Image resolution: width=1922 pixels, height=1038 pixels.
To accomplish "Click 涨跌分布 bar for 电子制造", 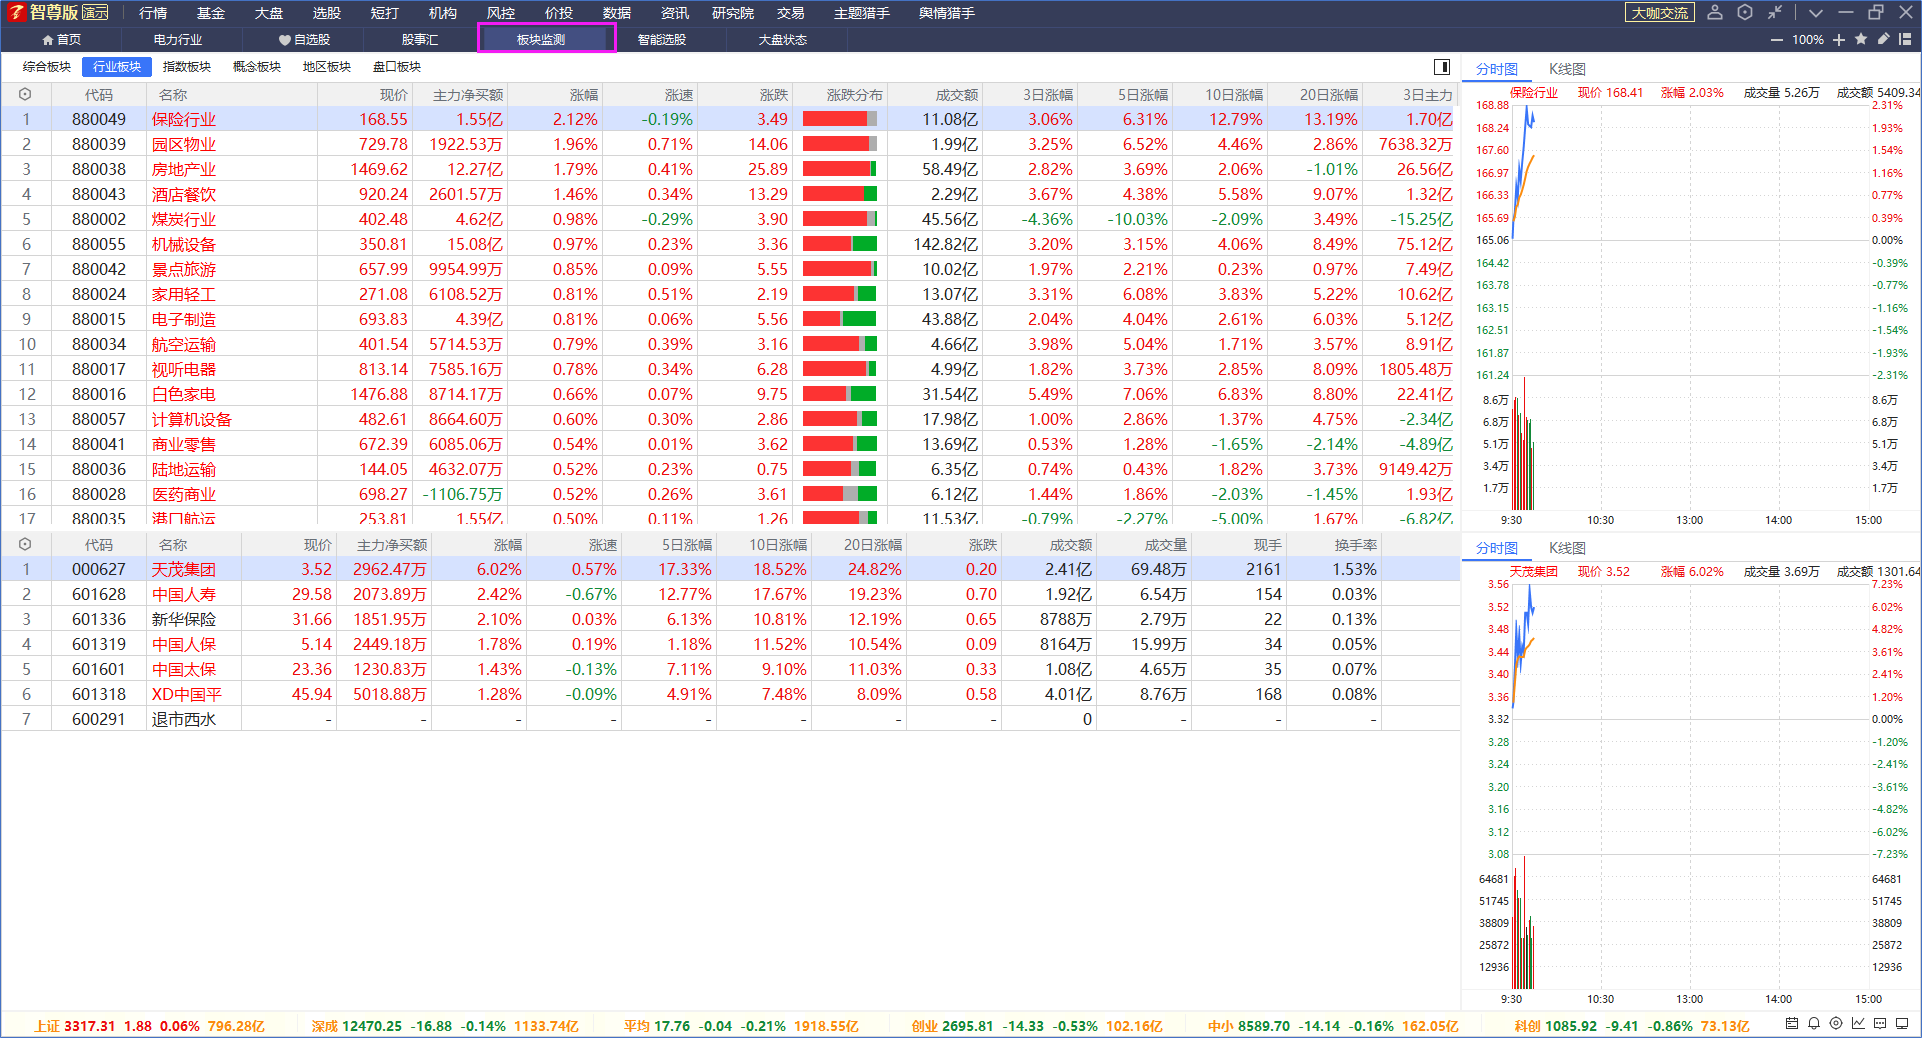I will tap(840, 319).
